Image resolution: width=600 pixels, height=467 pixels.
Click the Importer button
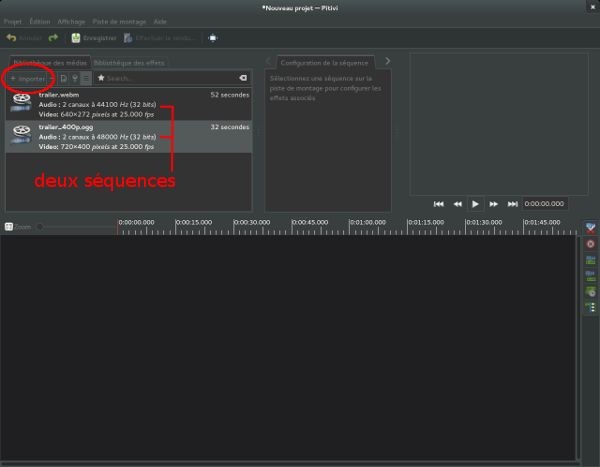point(29,77)
